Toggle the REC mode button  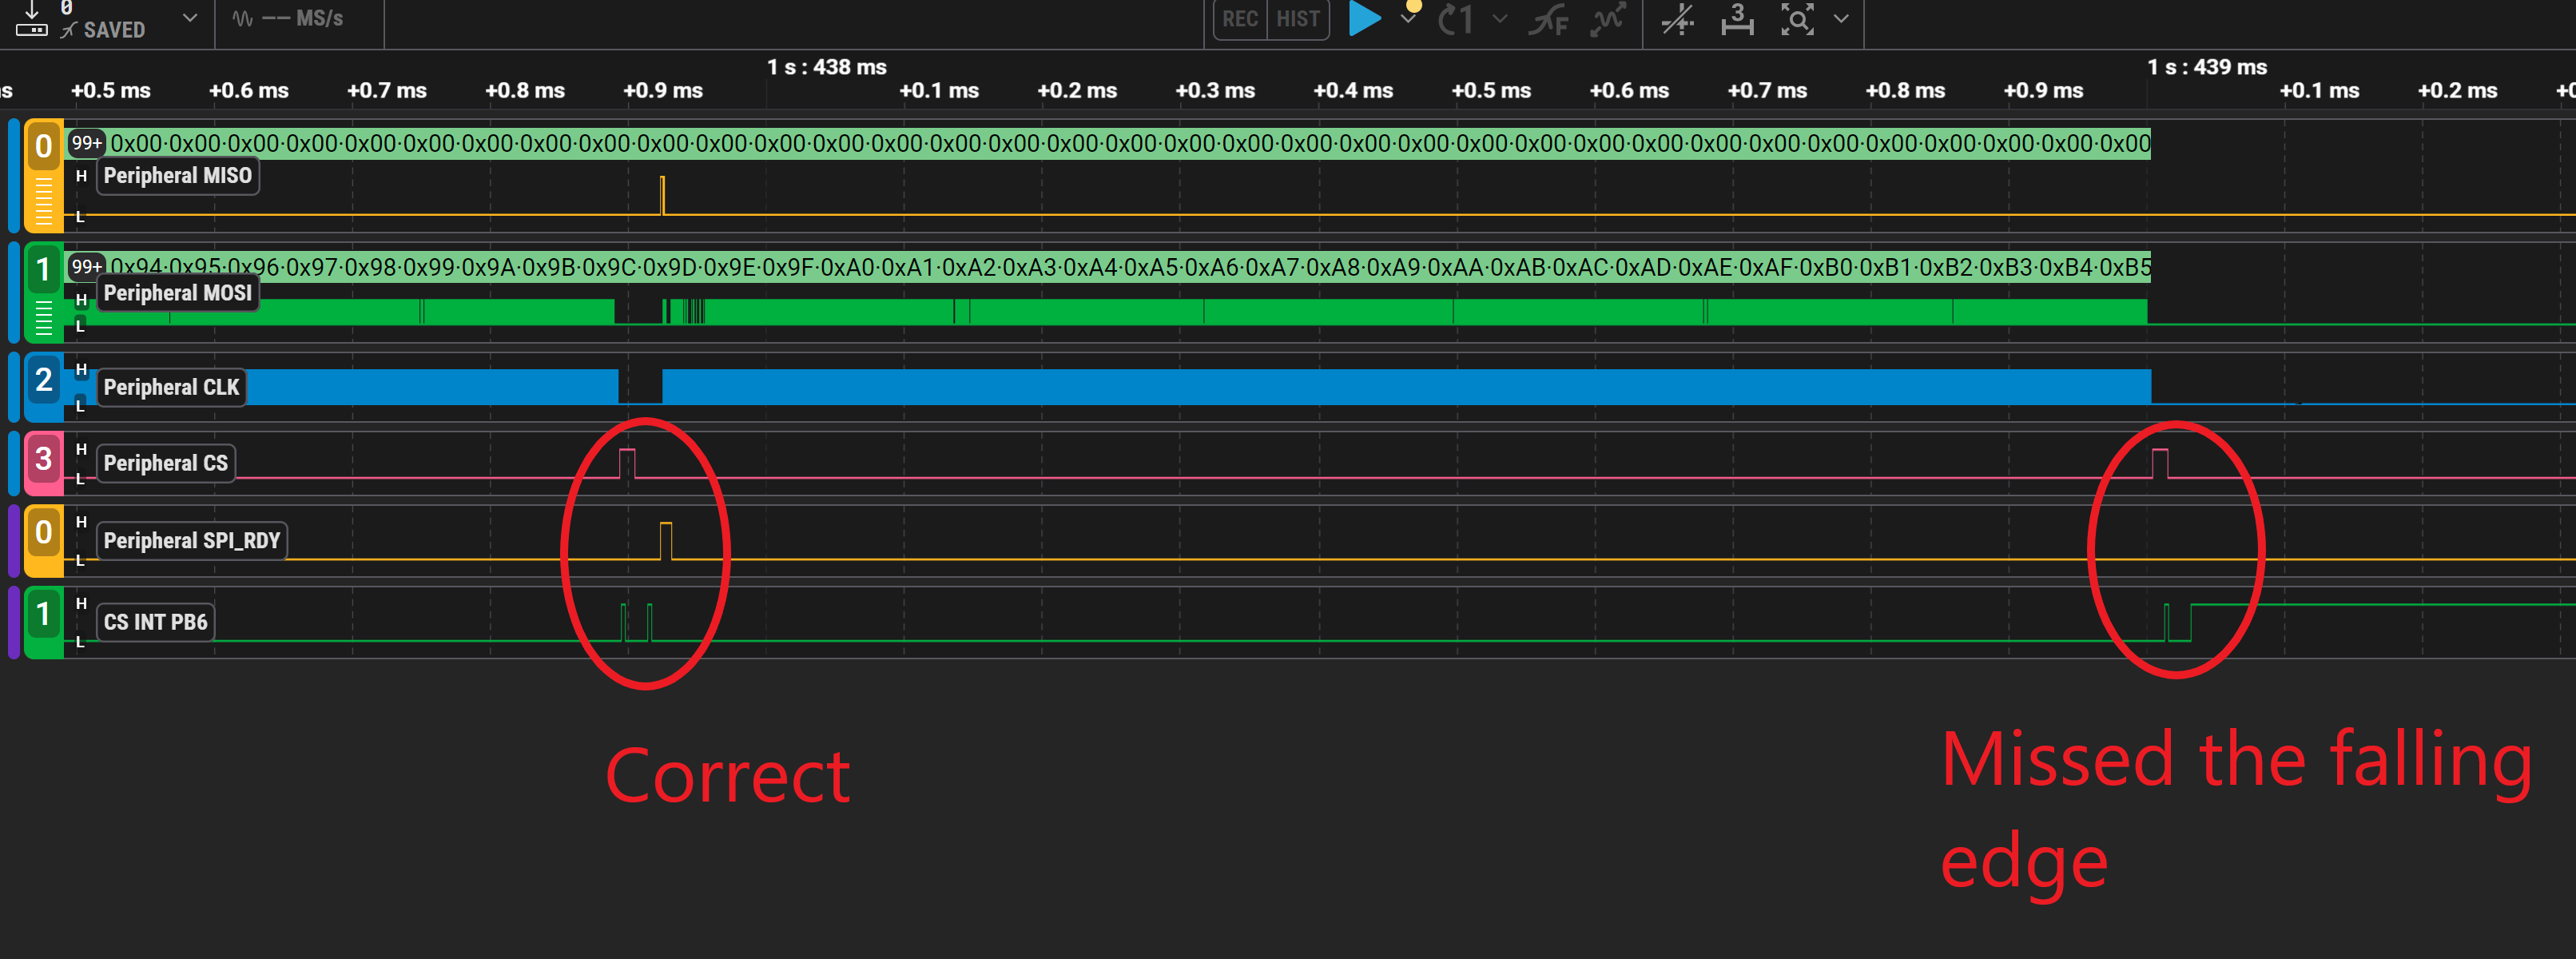pos(1240,19)
